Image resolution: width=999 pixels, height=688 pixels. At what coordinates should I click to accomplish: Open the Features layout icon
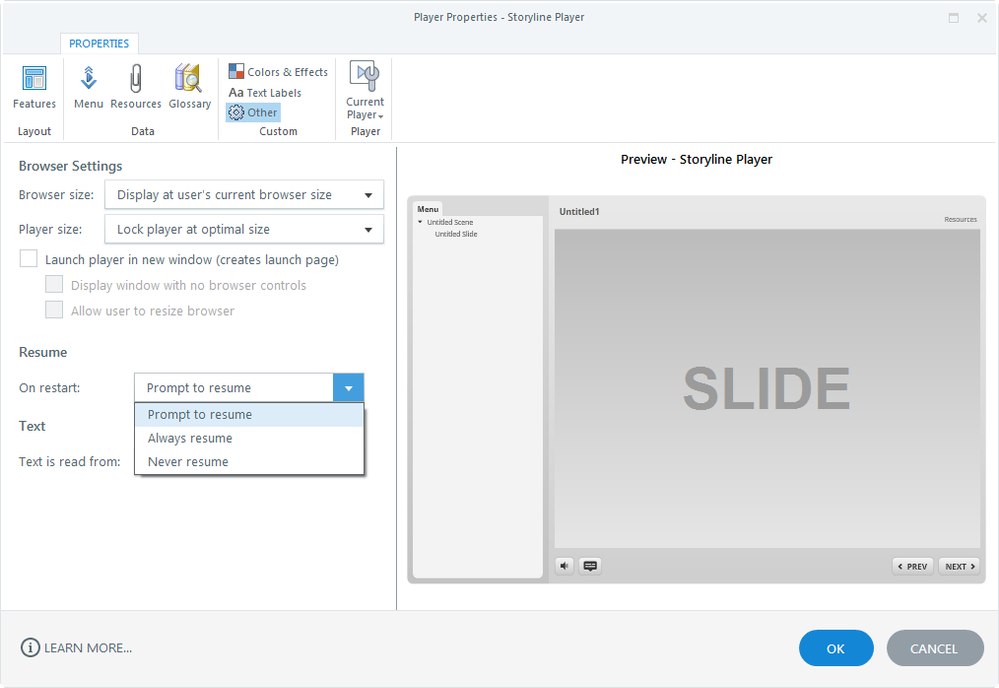34,87
